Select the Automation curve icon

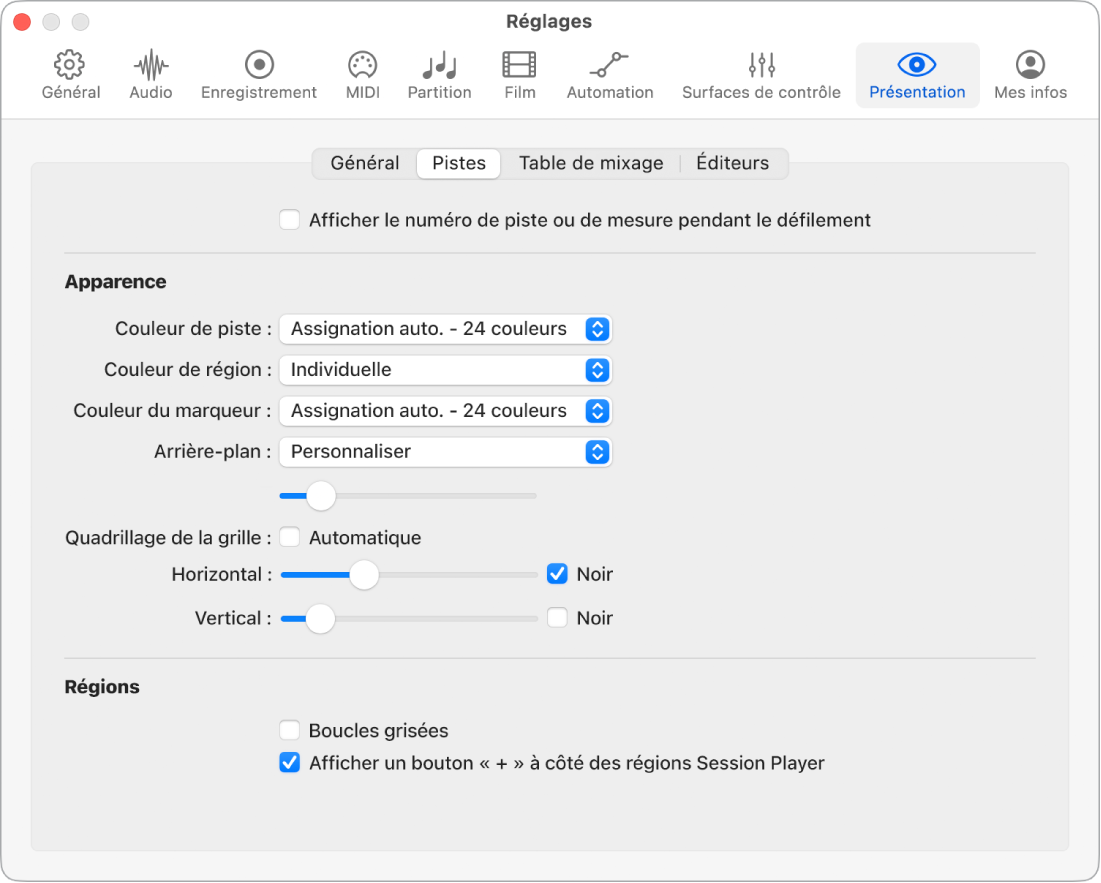coord(609,66)
